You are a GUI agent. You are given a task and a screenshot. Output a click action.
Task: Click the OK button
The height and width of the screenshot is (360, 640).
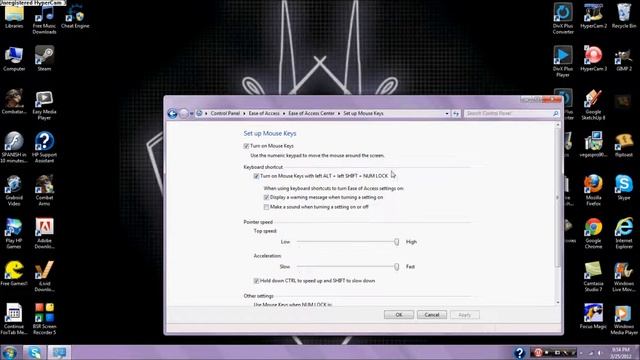(x=399, y=315)
